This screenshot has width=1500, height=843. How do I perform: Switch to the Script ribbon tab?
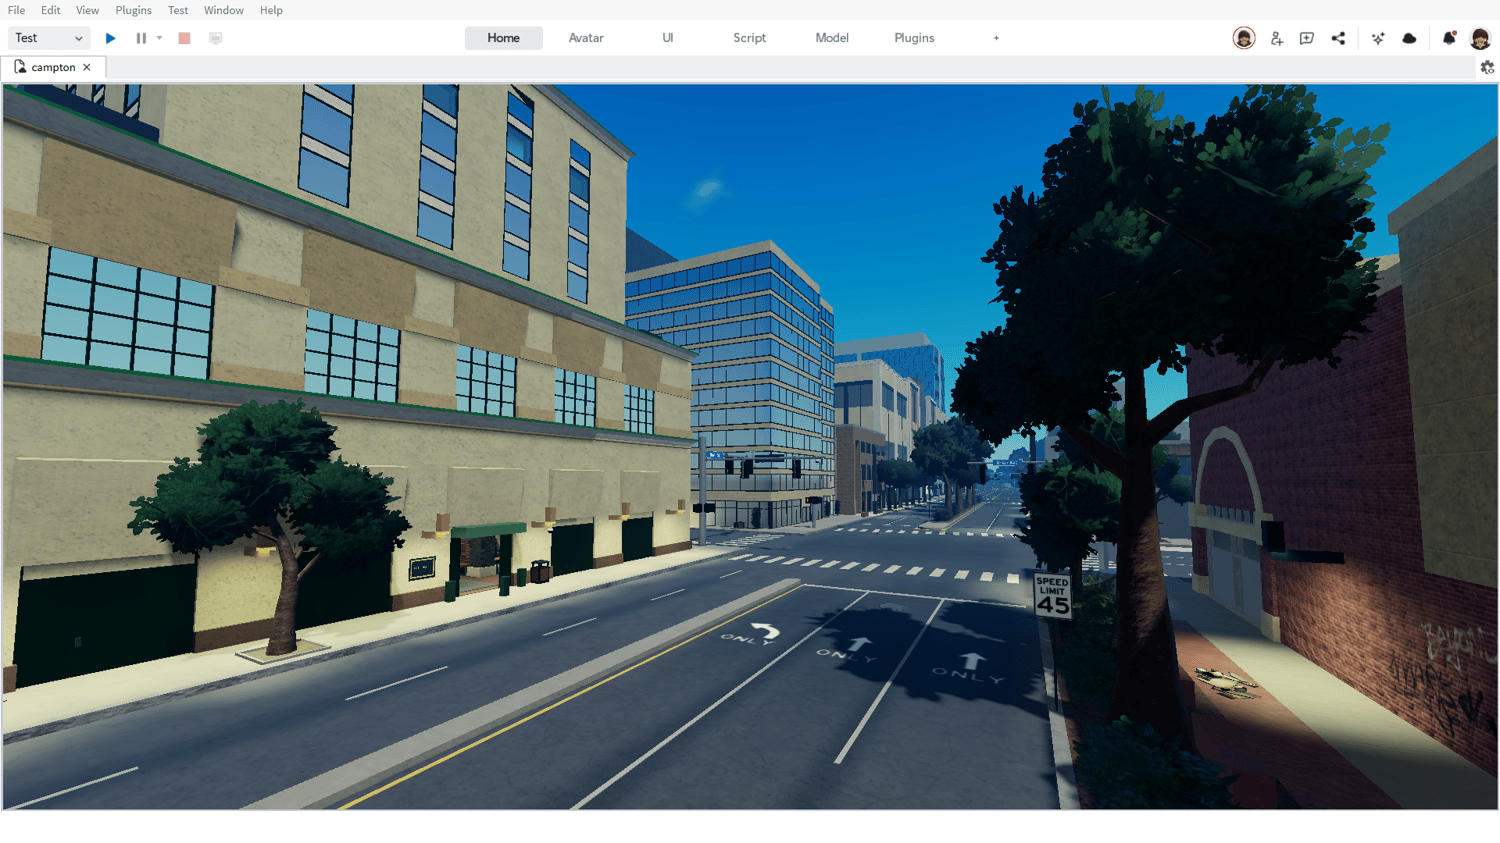pos(749,37)
